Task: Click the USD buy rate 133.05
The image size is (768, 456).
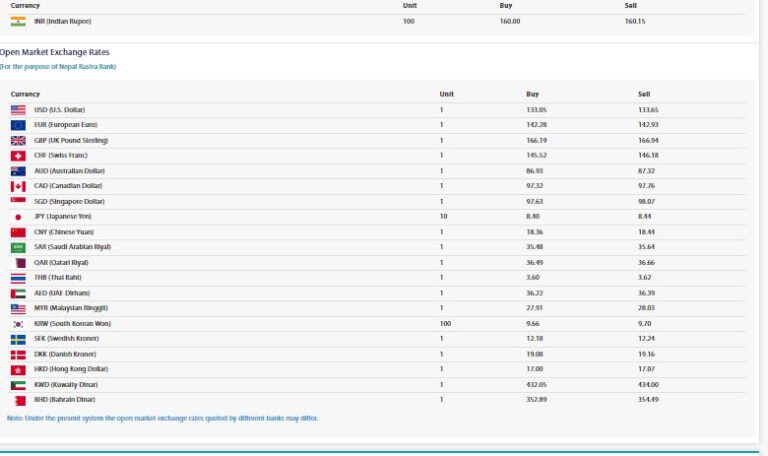Action: [536, 110]
